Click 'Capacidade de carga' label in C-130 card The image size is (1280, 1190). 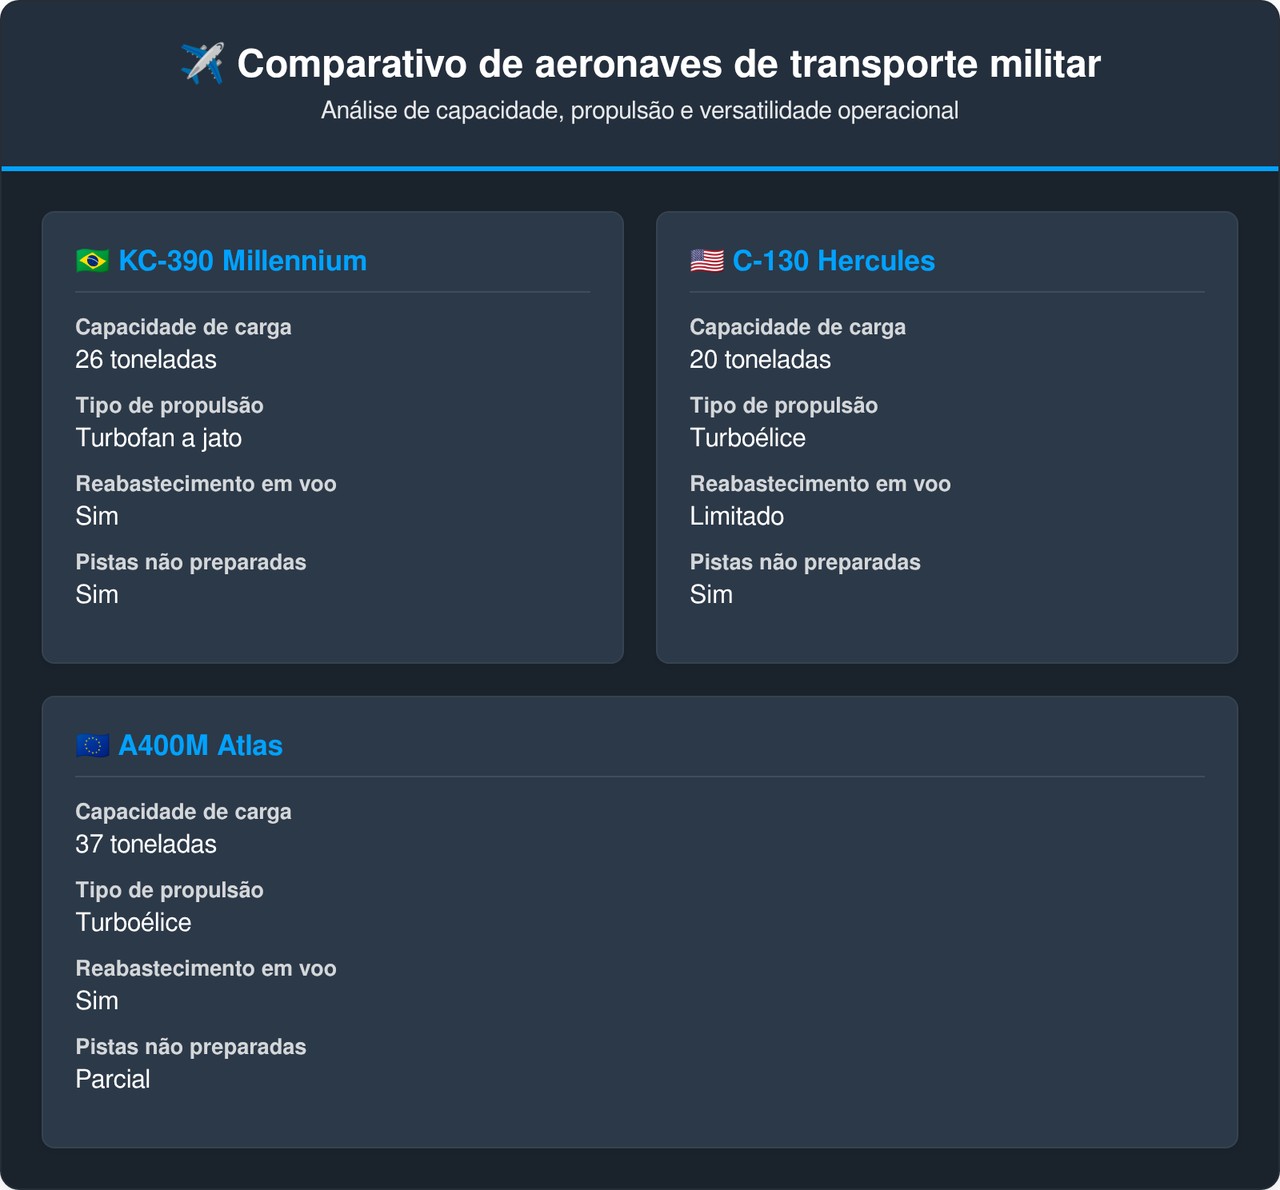pos(798,327)
